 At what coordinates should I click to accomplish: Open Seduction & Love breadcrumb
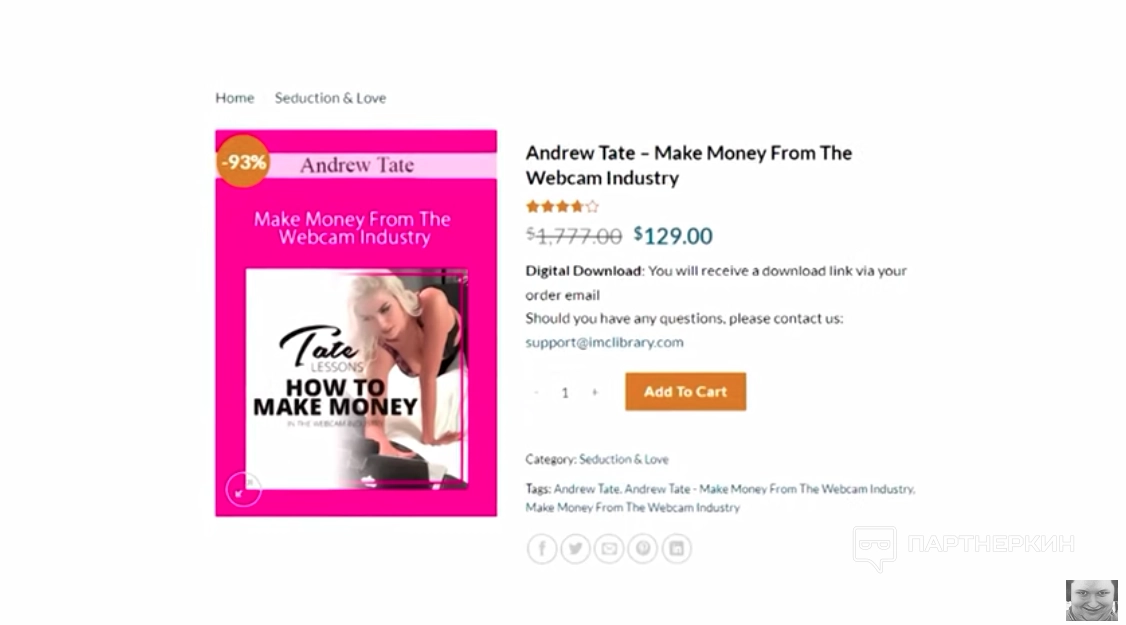[x=330, y=98]
